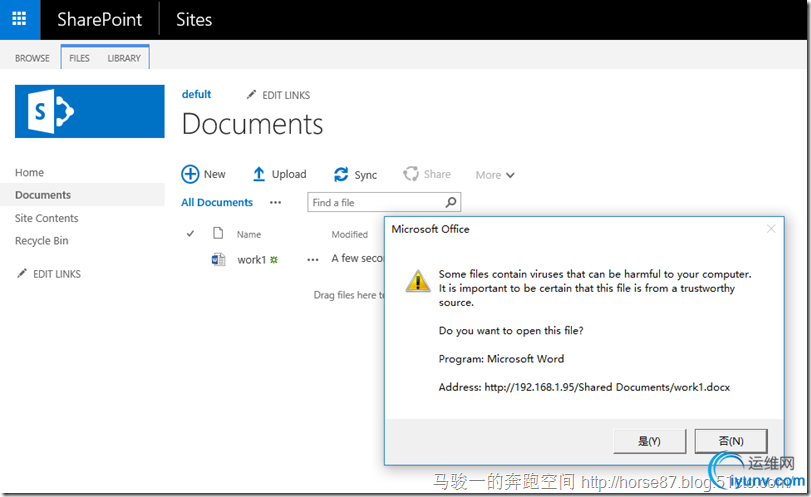Click the yellow warning triangle icon

417,281
